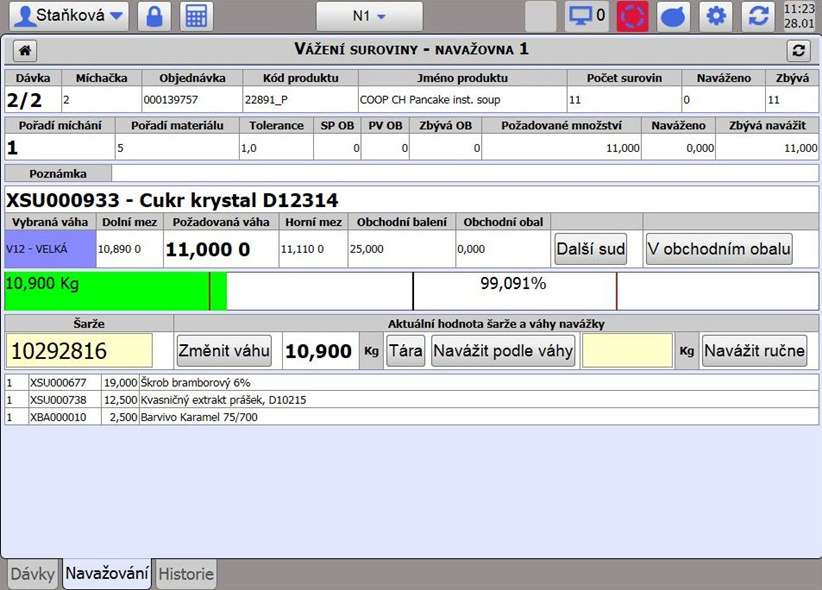Open the Historie tab
Image resolution: width=822 pixels, height=590 pixels.
point(186,574)
